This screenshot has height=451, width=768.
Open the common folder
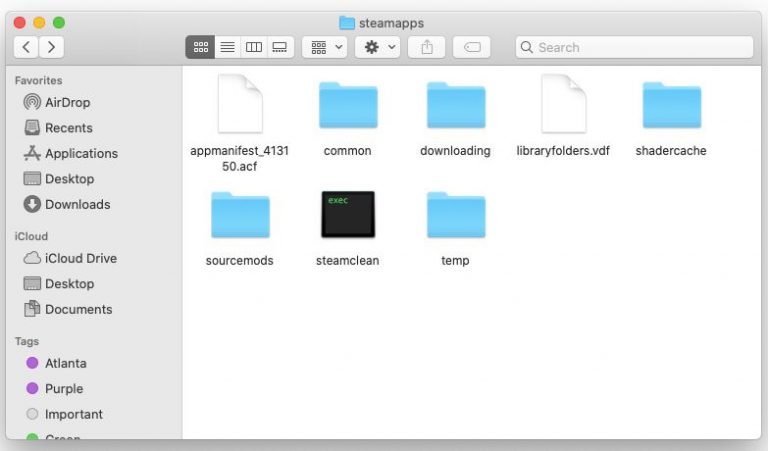click(x=347, y=106)
